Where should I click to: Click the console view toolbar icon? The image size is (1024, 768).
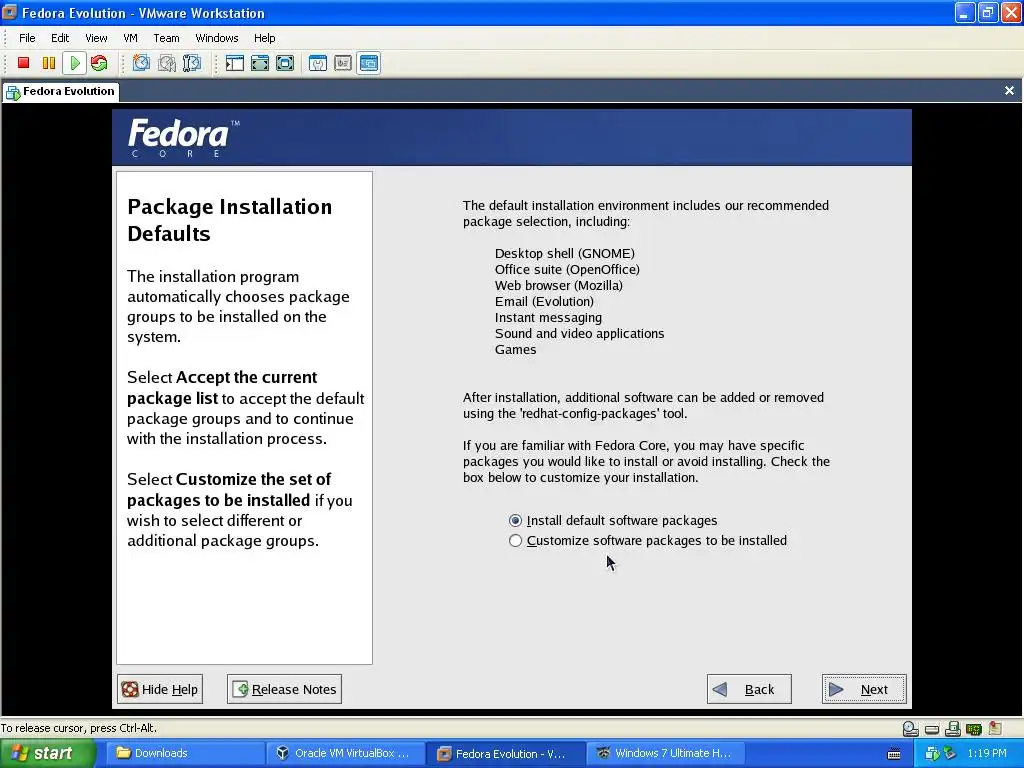[369, 63]
